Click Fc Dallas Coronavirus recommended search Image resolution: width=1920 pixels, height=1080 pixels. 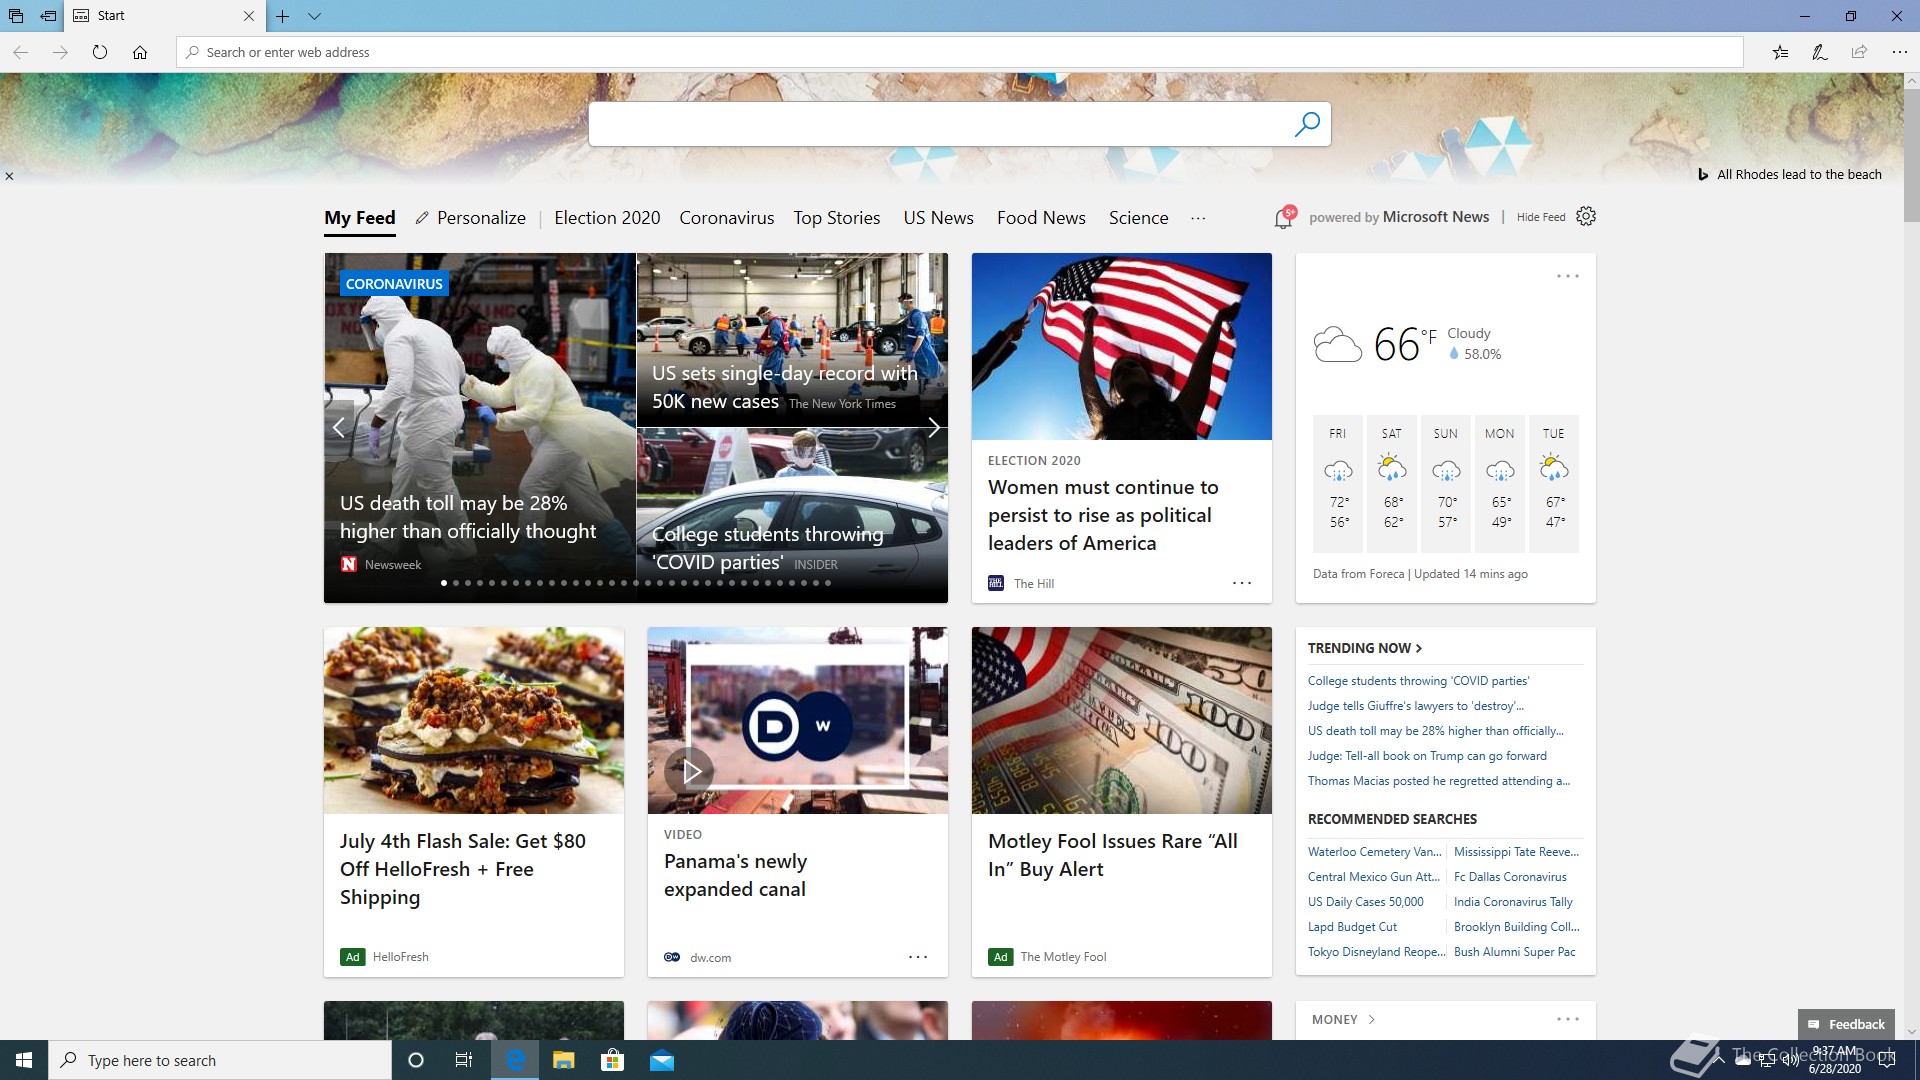pos(1510,877)
